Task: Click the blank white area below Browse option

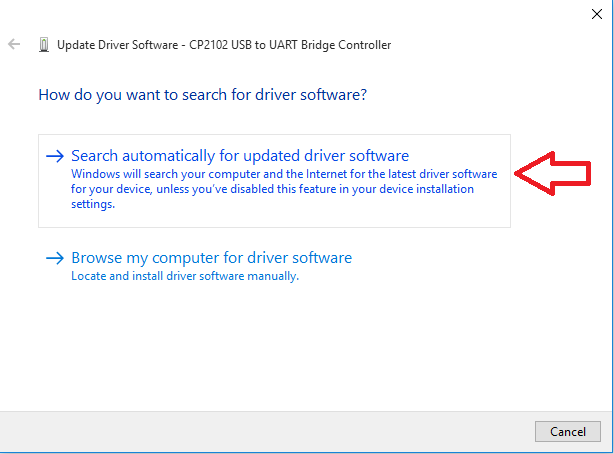Action: (x=300, y=350)
